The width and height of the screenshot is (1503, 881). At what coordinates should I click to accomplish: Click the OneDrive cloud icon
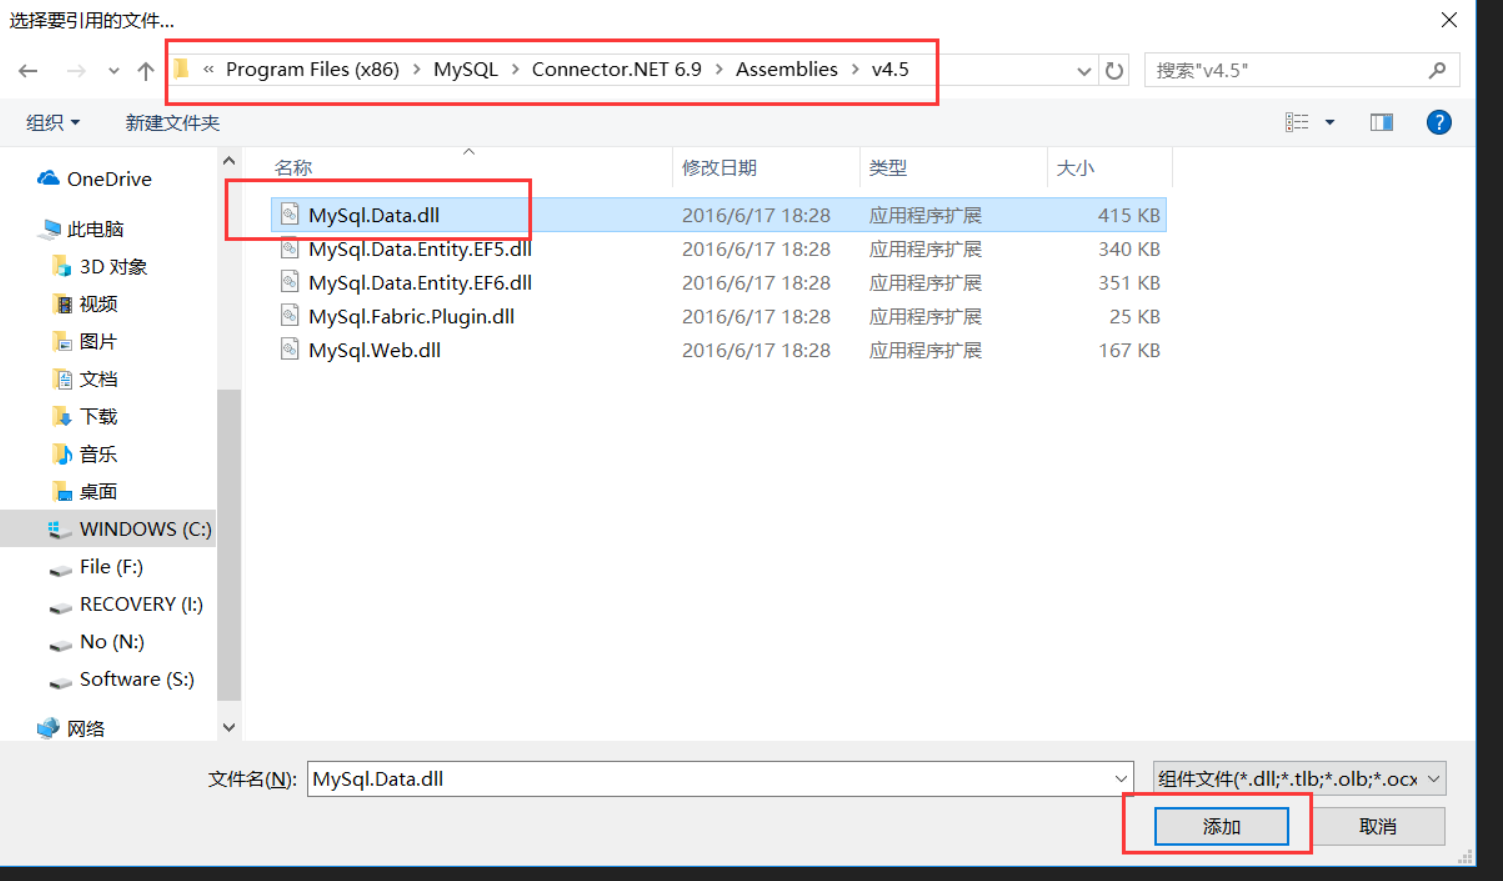pos(48,178)
